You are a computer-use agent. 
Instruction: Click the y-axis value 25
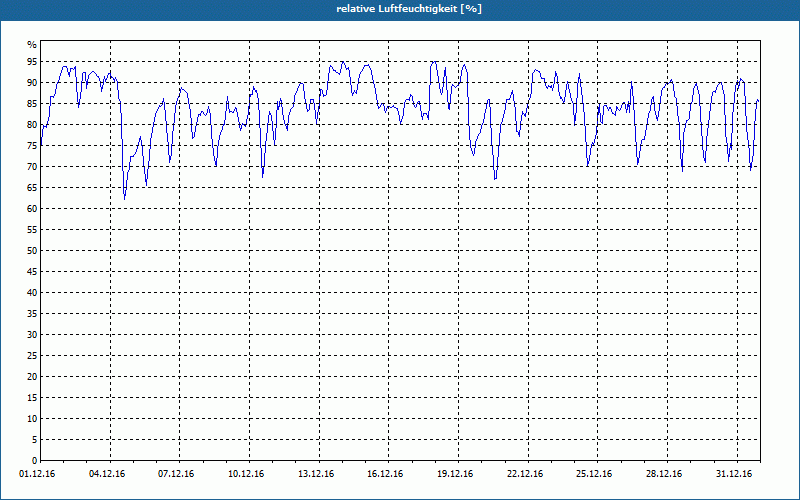pos(32,356)
